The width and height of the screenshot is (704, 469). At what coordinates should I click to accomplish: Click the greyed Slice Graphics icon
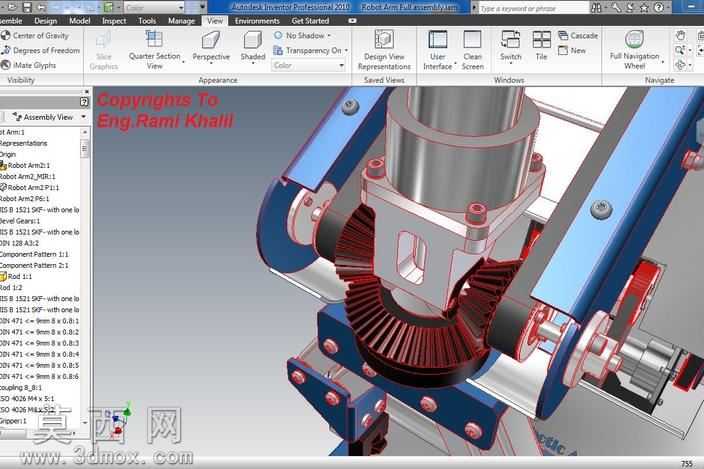tap(104, 40)
